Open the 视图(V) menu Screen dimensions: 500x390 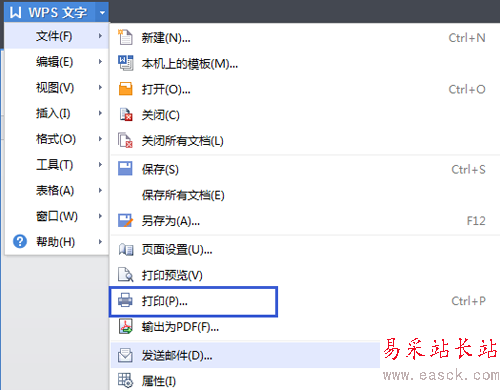[57, 87]
